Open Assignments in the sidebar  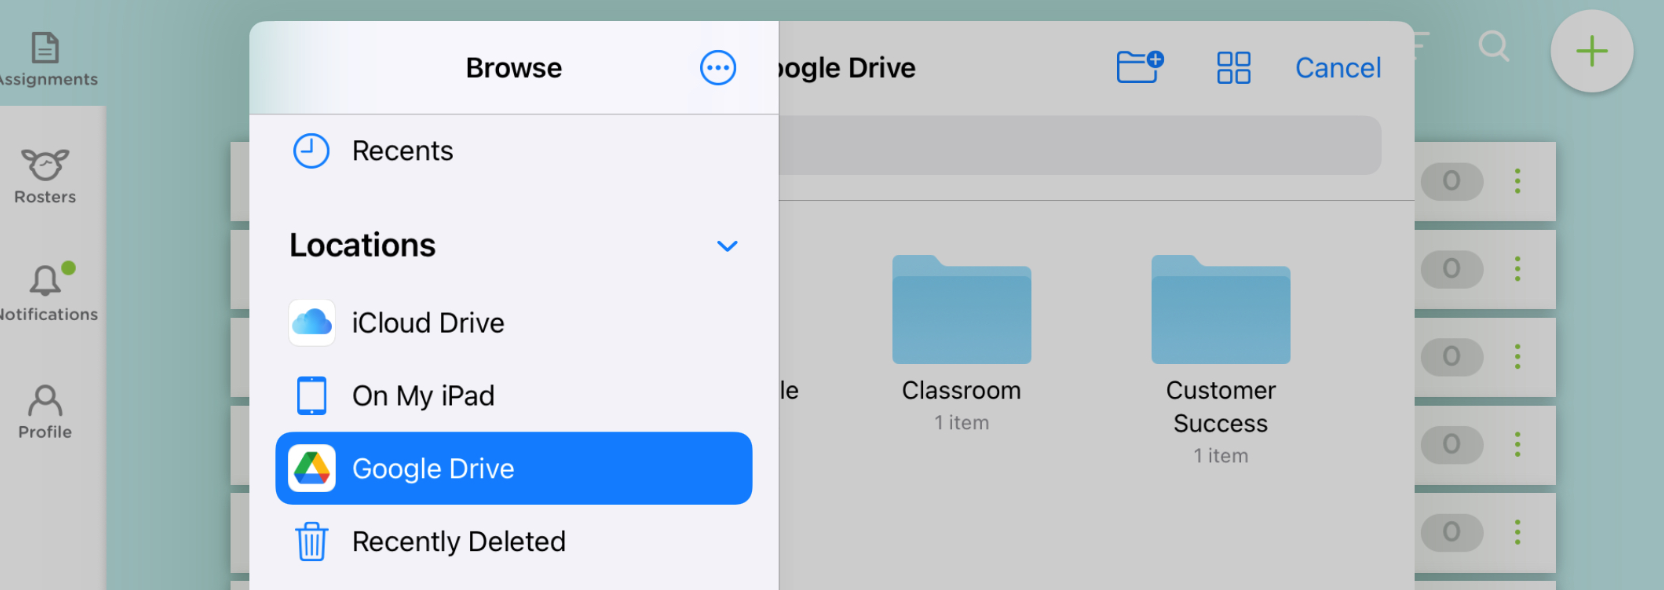(46, 58)
